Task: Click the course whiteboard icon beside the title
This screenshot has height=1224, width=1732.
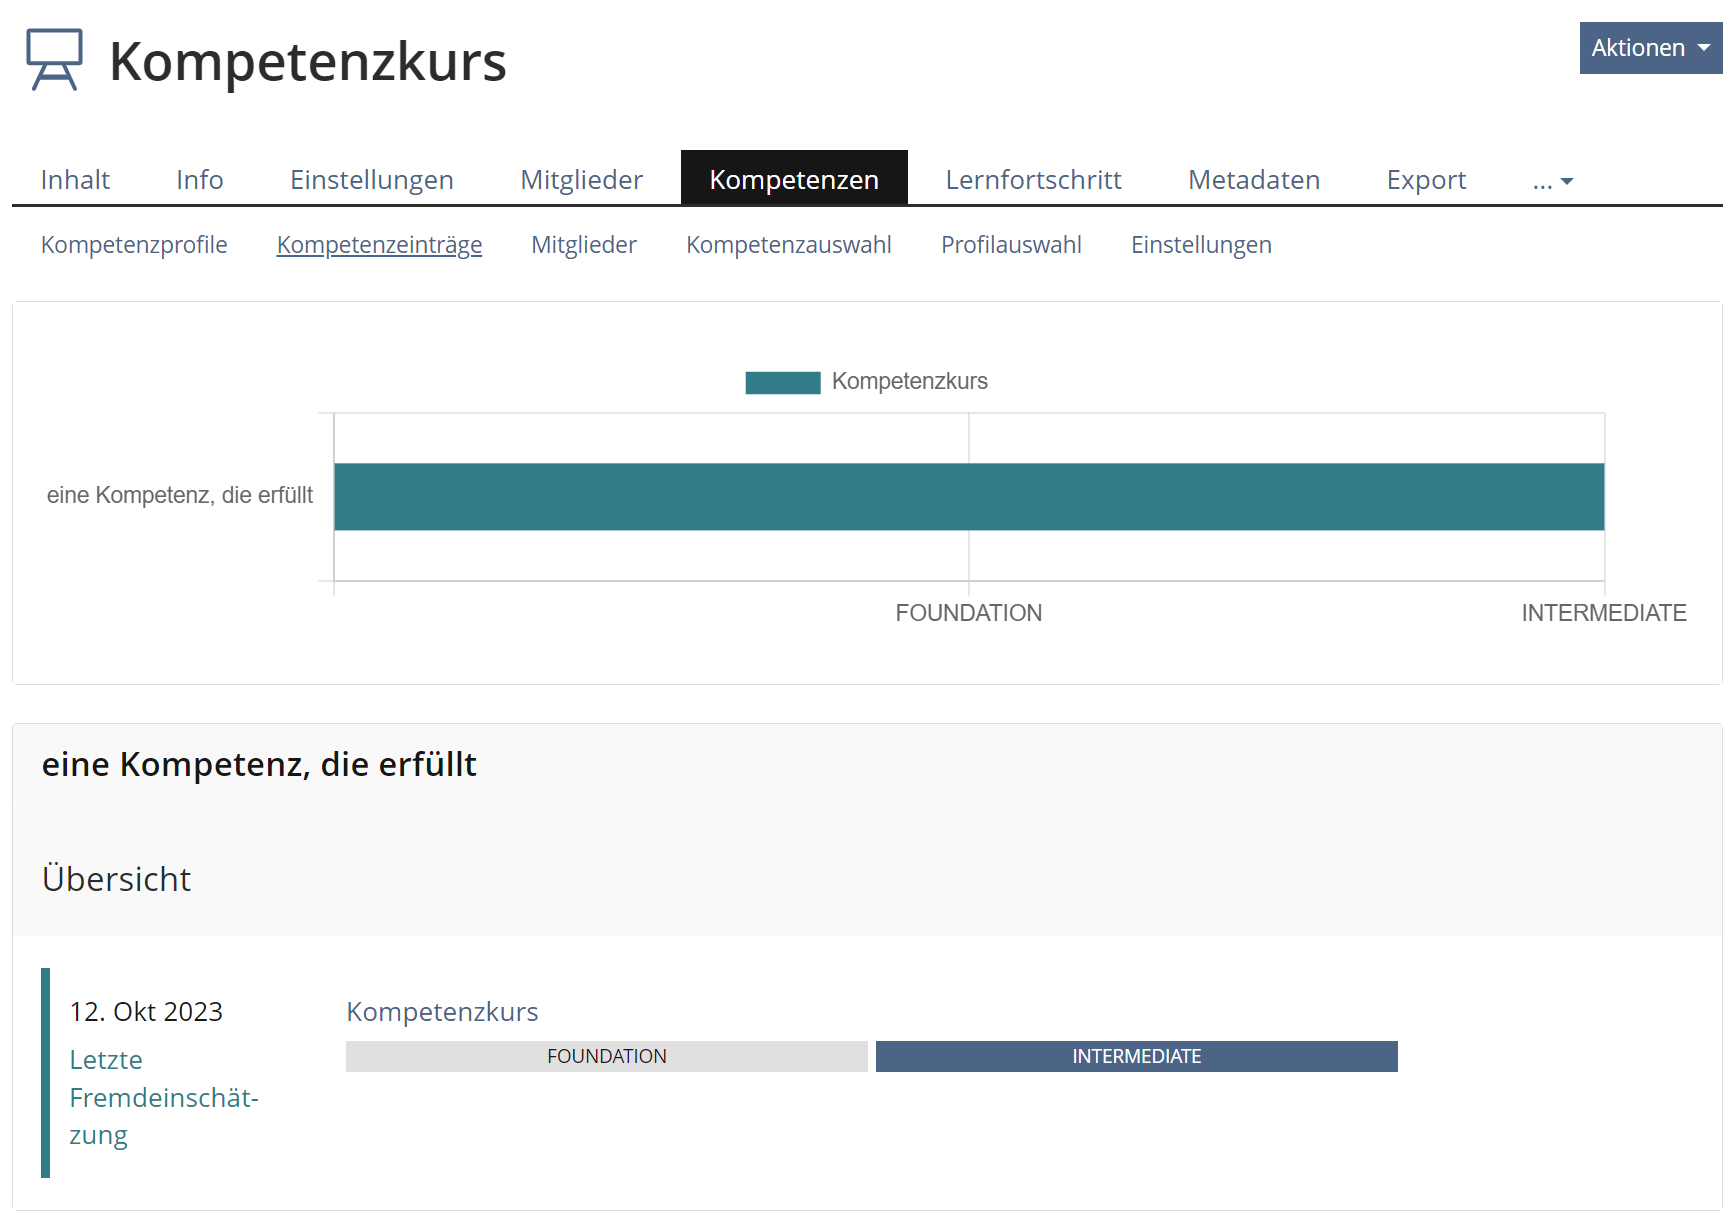Action: tap(54, 60)
